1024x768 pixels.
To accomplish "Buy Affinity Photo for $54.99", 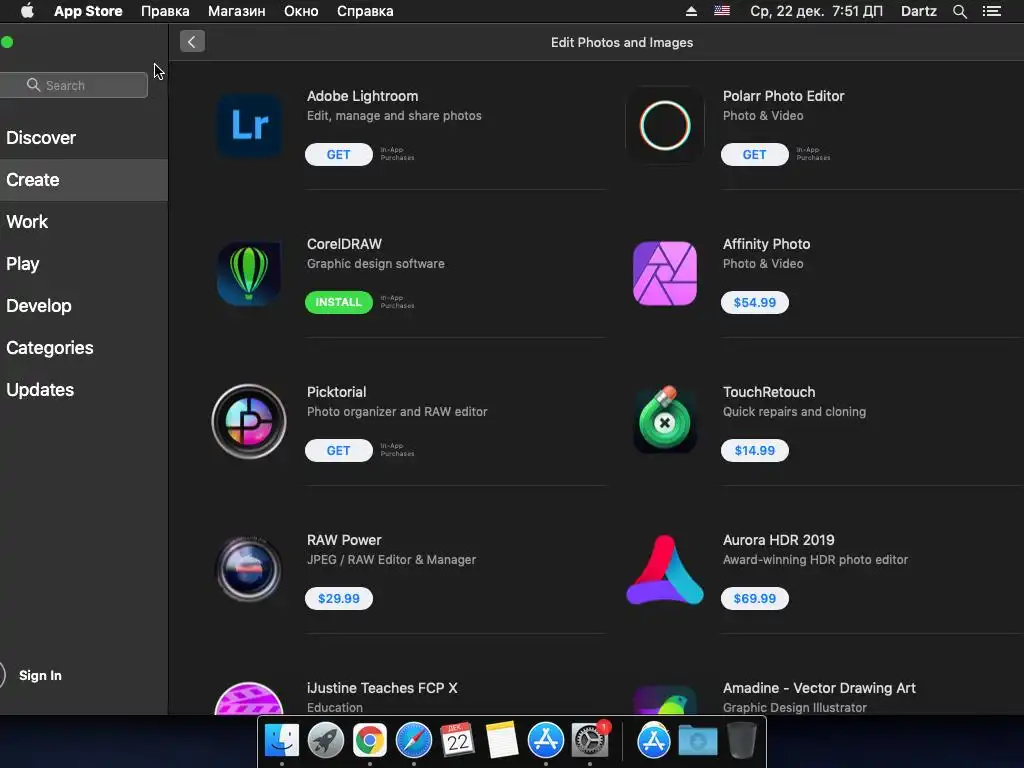I will [754, 302].
